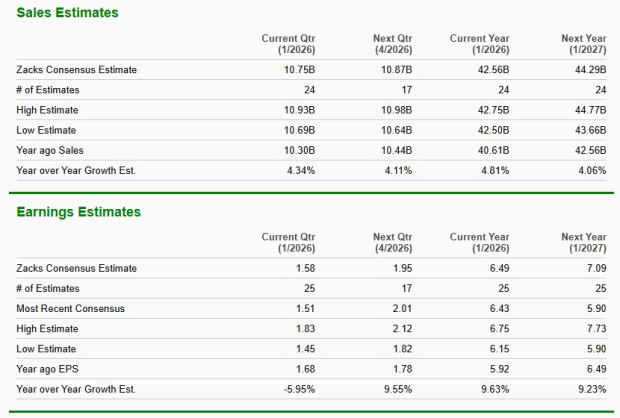The image size is (620, 418).
Task: Click the Earnings Estimates heading
Action: [x=78, y=212]
